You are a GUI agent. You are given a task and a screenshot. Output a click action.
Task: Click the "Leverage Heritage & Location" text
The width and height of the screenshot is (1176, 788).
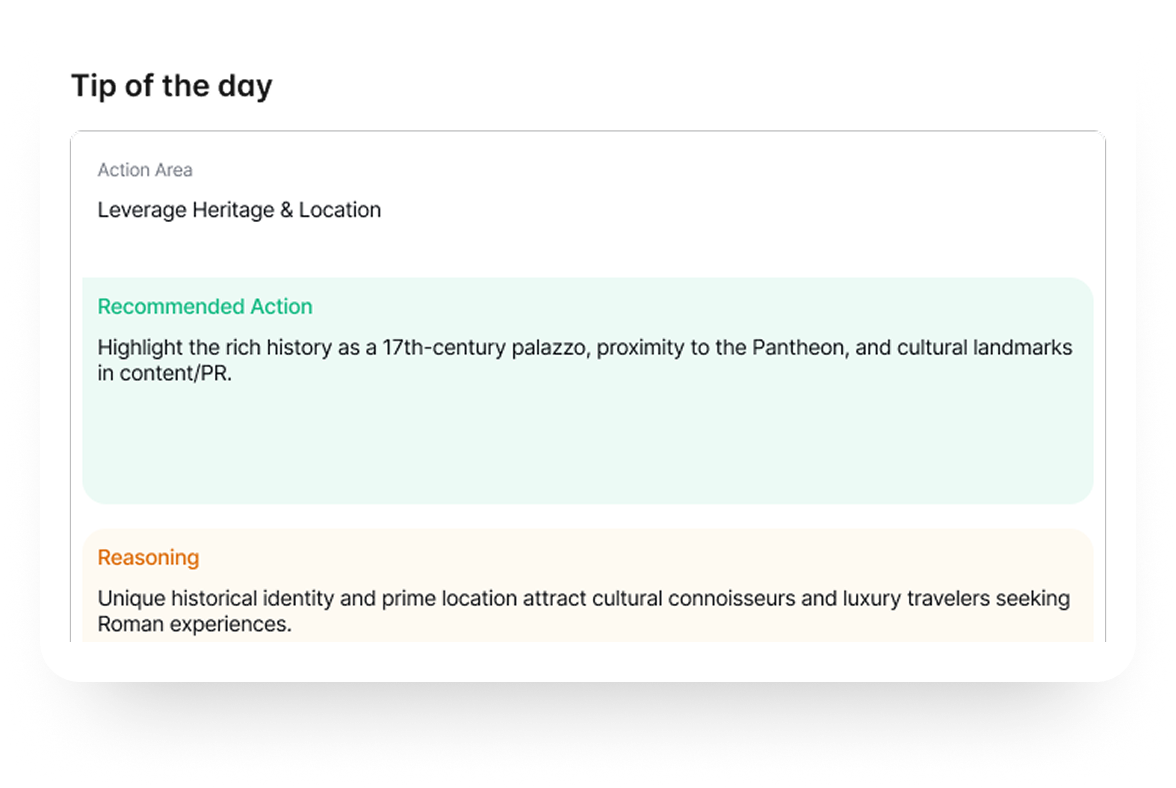[239, 210]
